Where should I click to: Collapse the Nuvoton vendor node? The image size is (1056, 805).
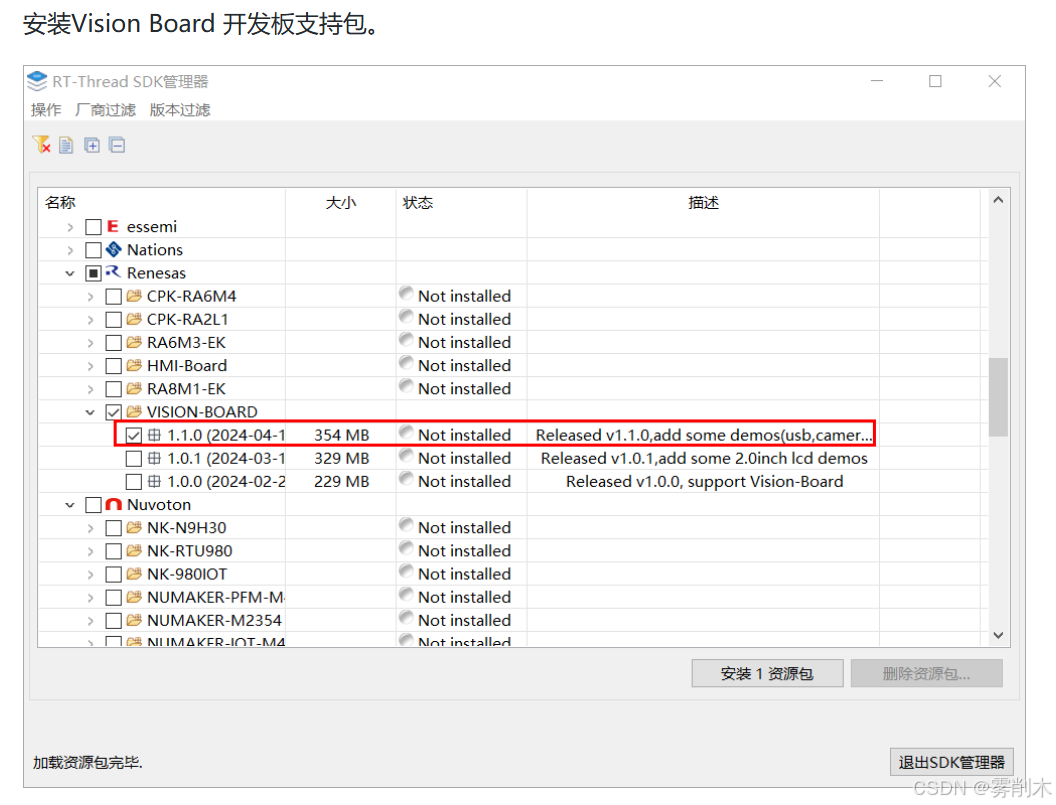click(x=70, y=505)
